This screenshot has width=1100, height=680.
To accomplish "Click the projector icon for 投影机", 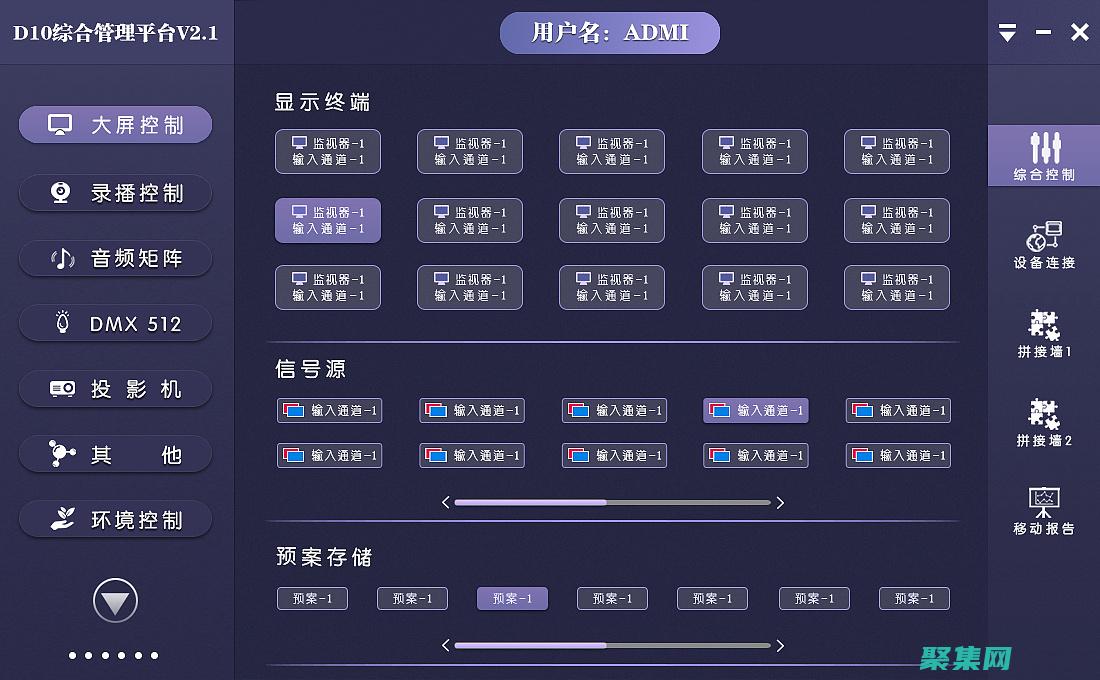I will click(64, 388).
